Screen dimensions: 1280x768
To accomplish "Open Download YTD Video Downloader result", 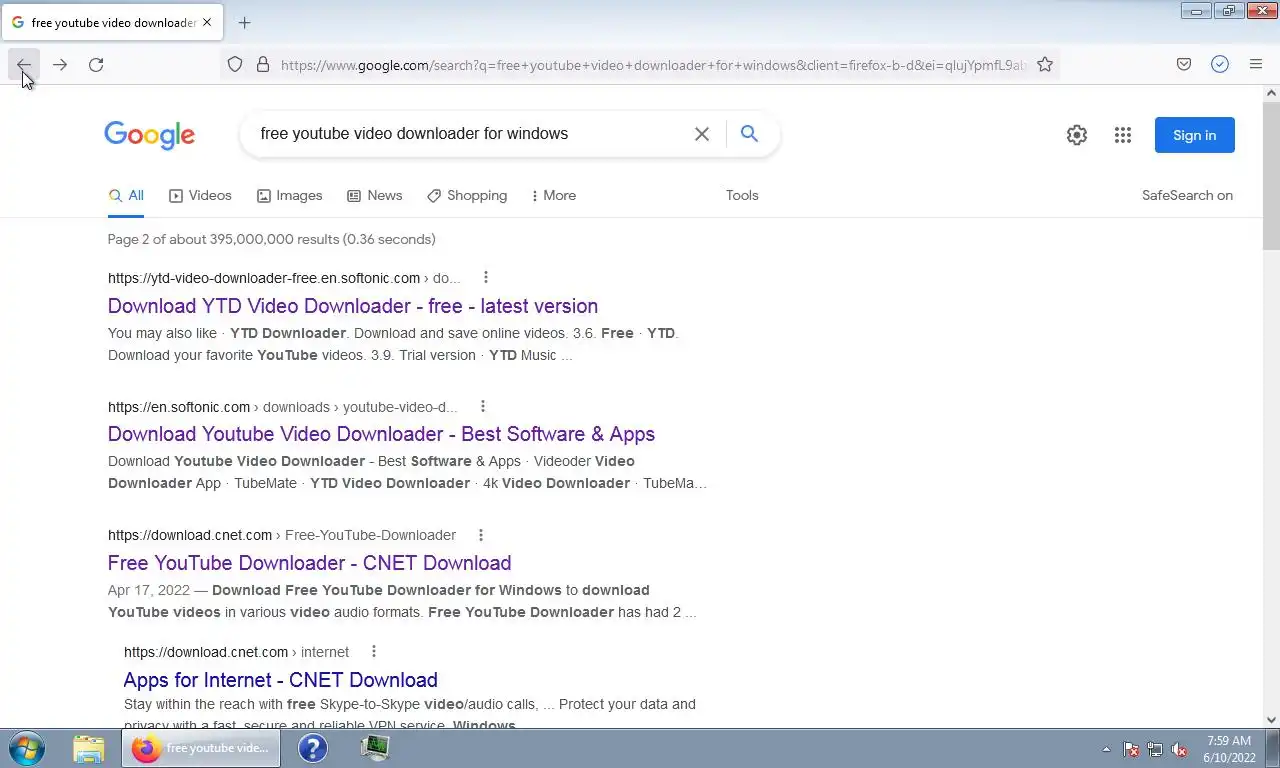I will click(x=353, y=306).
